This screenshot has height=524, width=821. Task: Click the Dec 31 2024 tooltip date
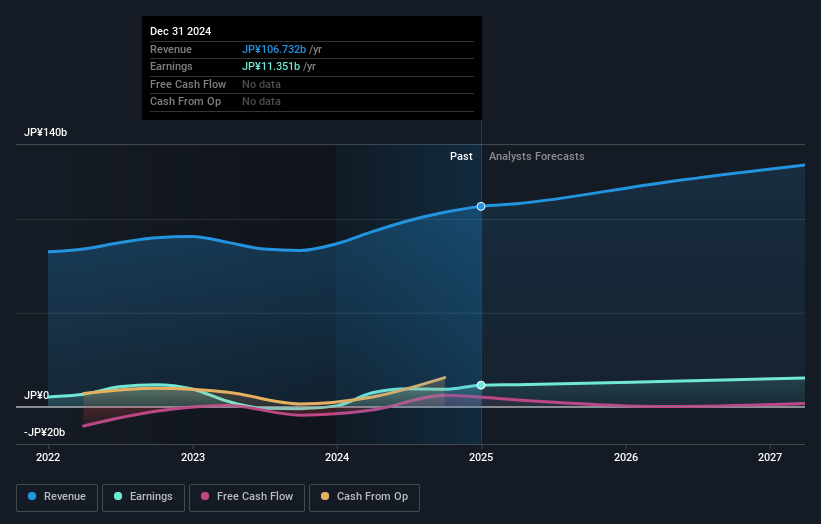(181, 31)
